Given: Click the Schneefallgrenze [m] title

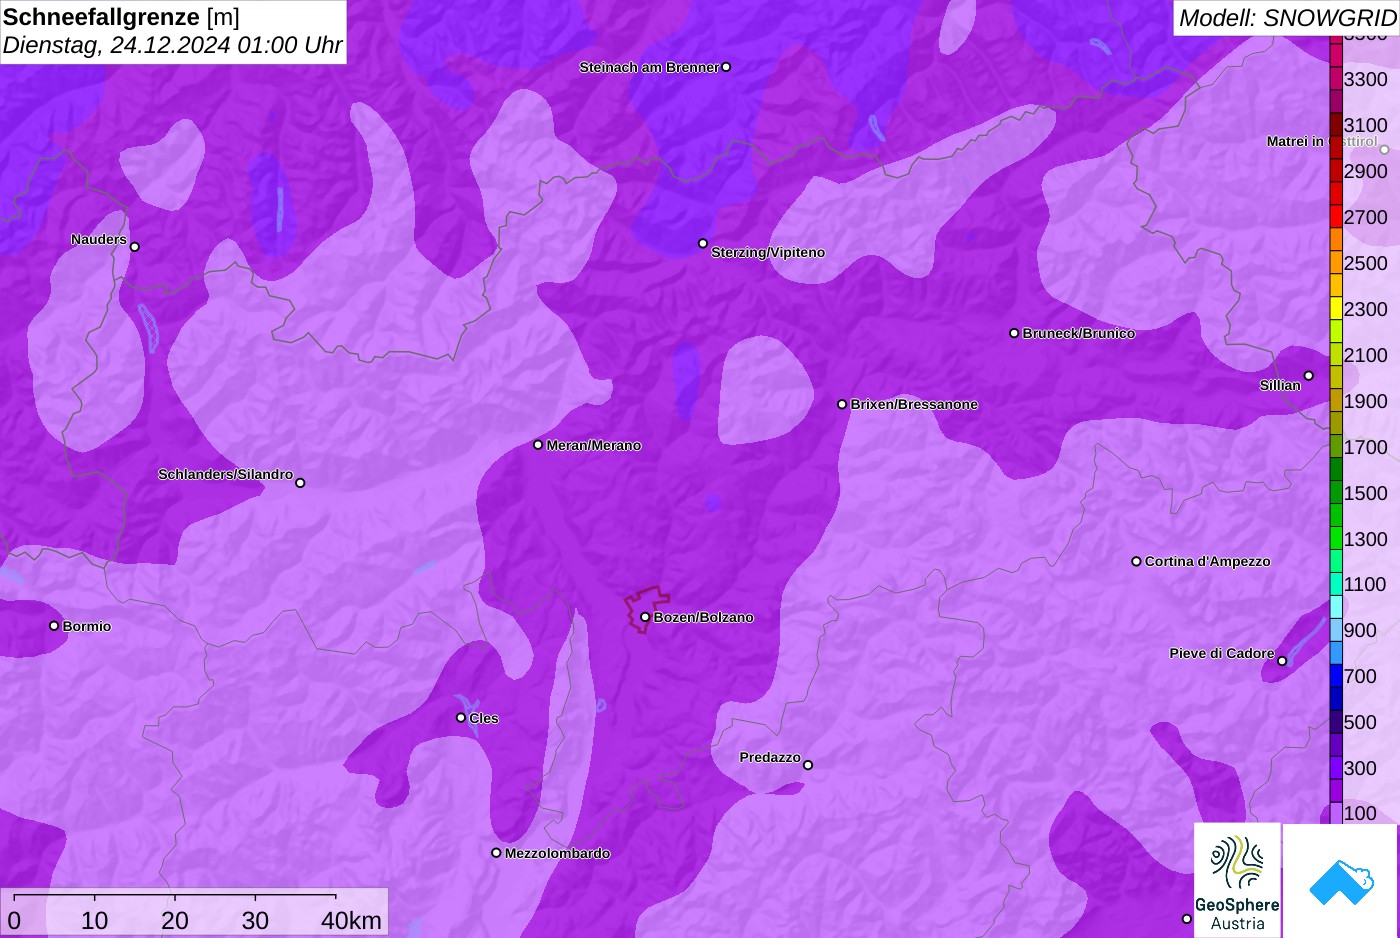Looking at the screenshot, I should (121, 17).
